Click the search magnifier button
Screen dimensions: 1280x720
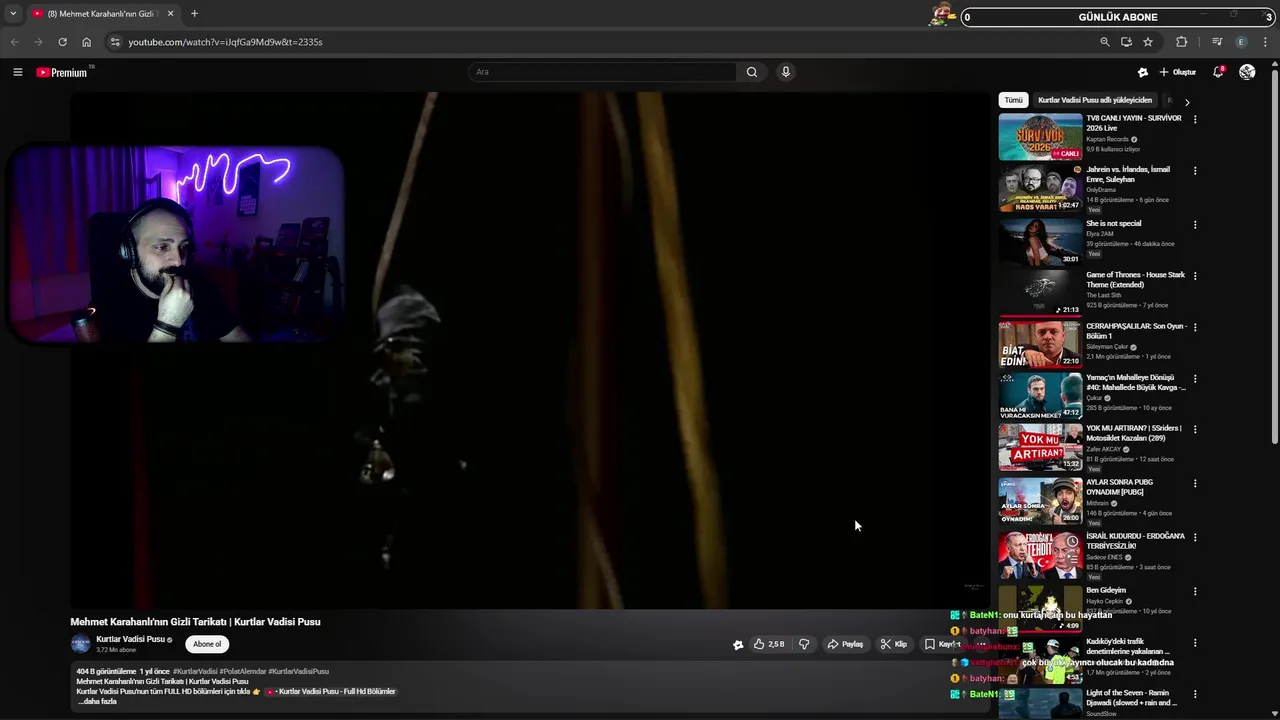click(752, 72)
